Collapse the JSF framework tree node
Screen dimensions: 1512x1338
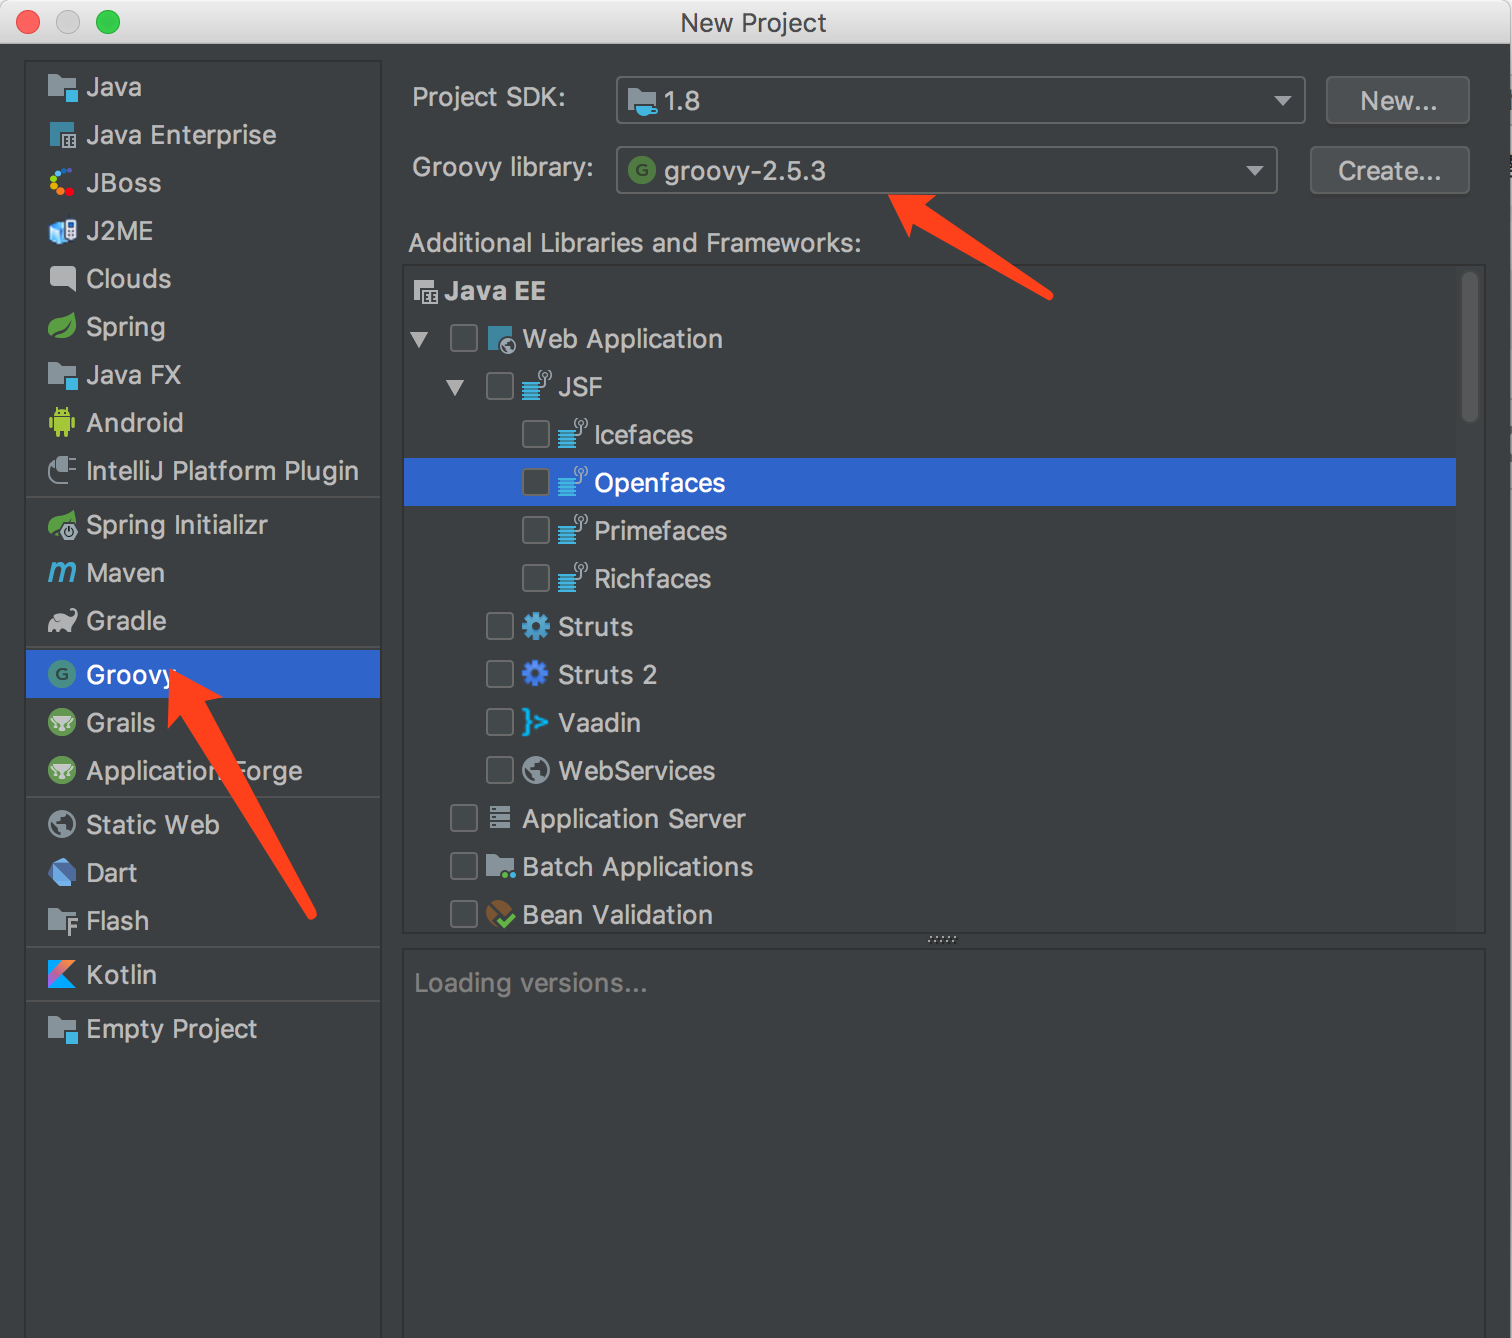point(456,386)
